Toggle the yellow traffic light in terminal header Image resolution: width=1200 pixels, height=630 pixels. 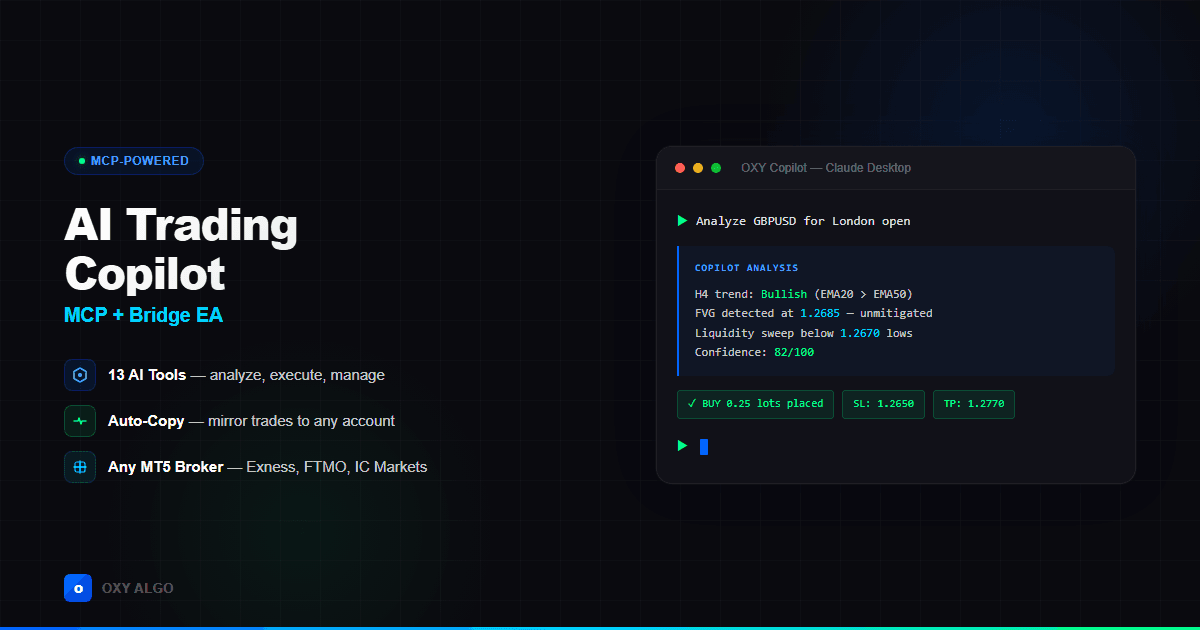(x=697, y=168)
